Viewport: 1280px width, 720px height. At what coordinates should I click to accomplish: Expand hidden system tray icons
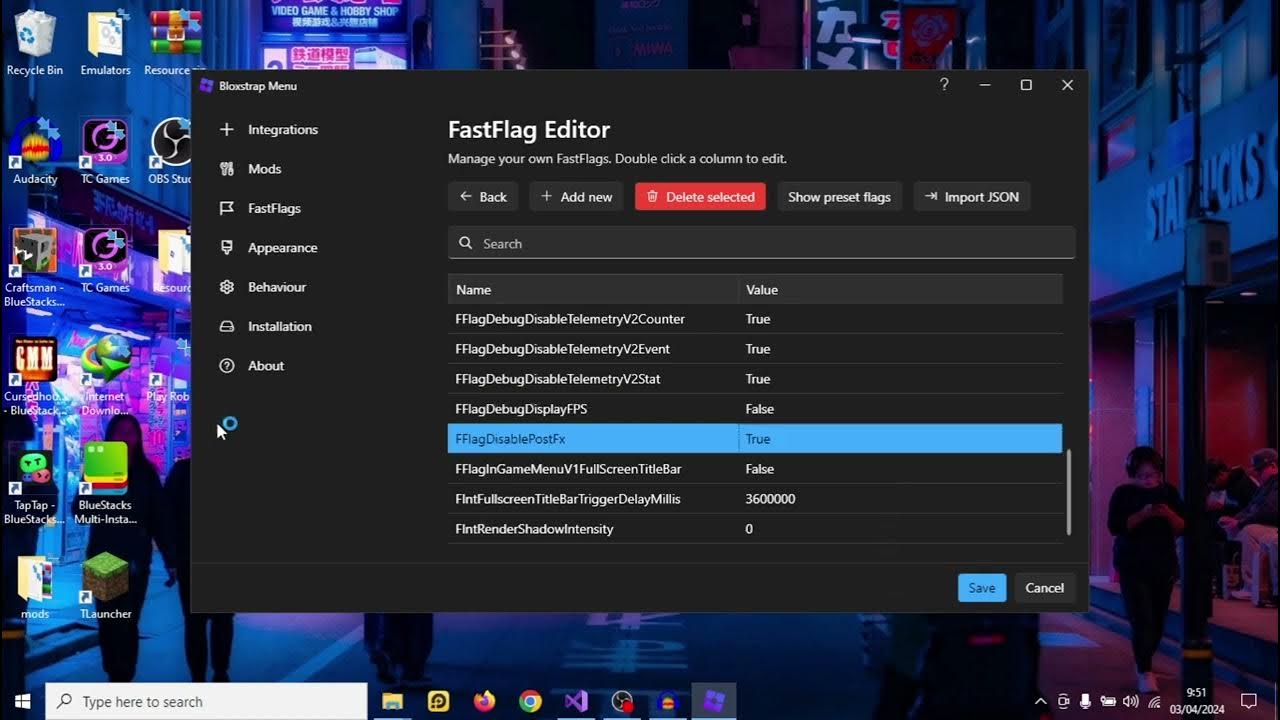[x=1040, y=702]
